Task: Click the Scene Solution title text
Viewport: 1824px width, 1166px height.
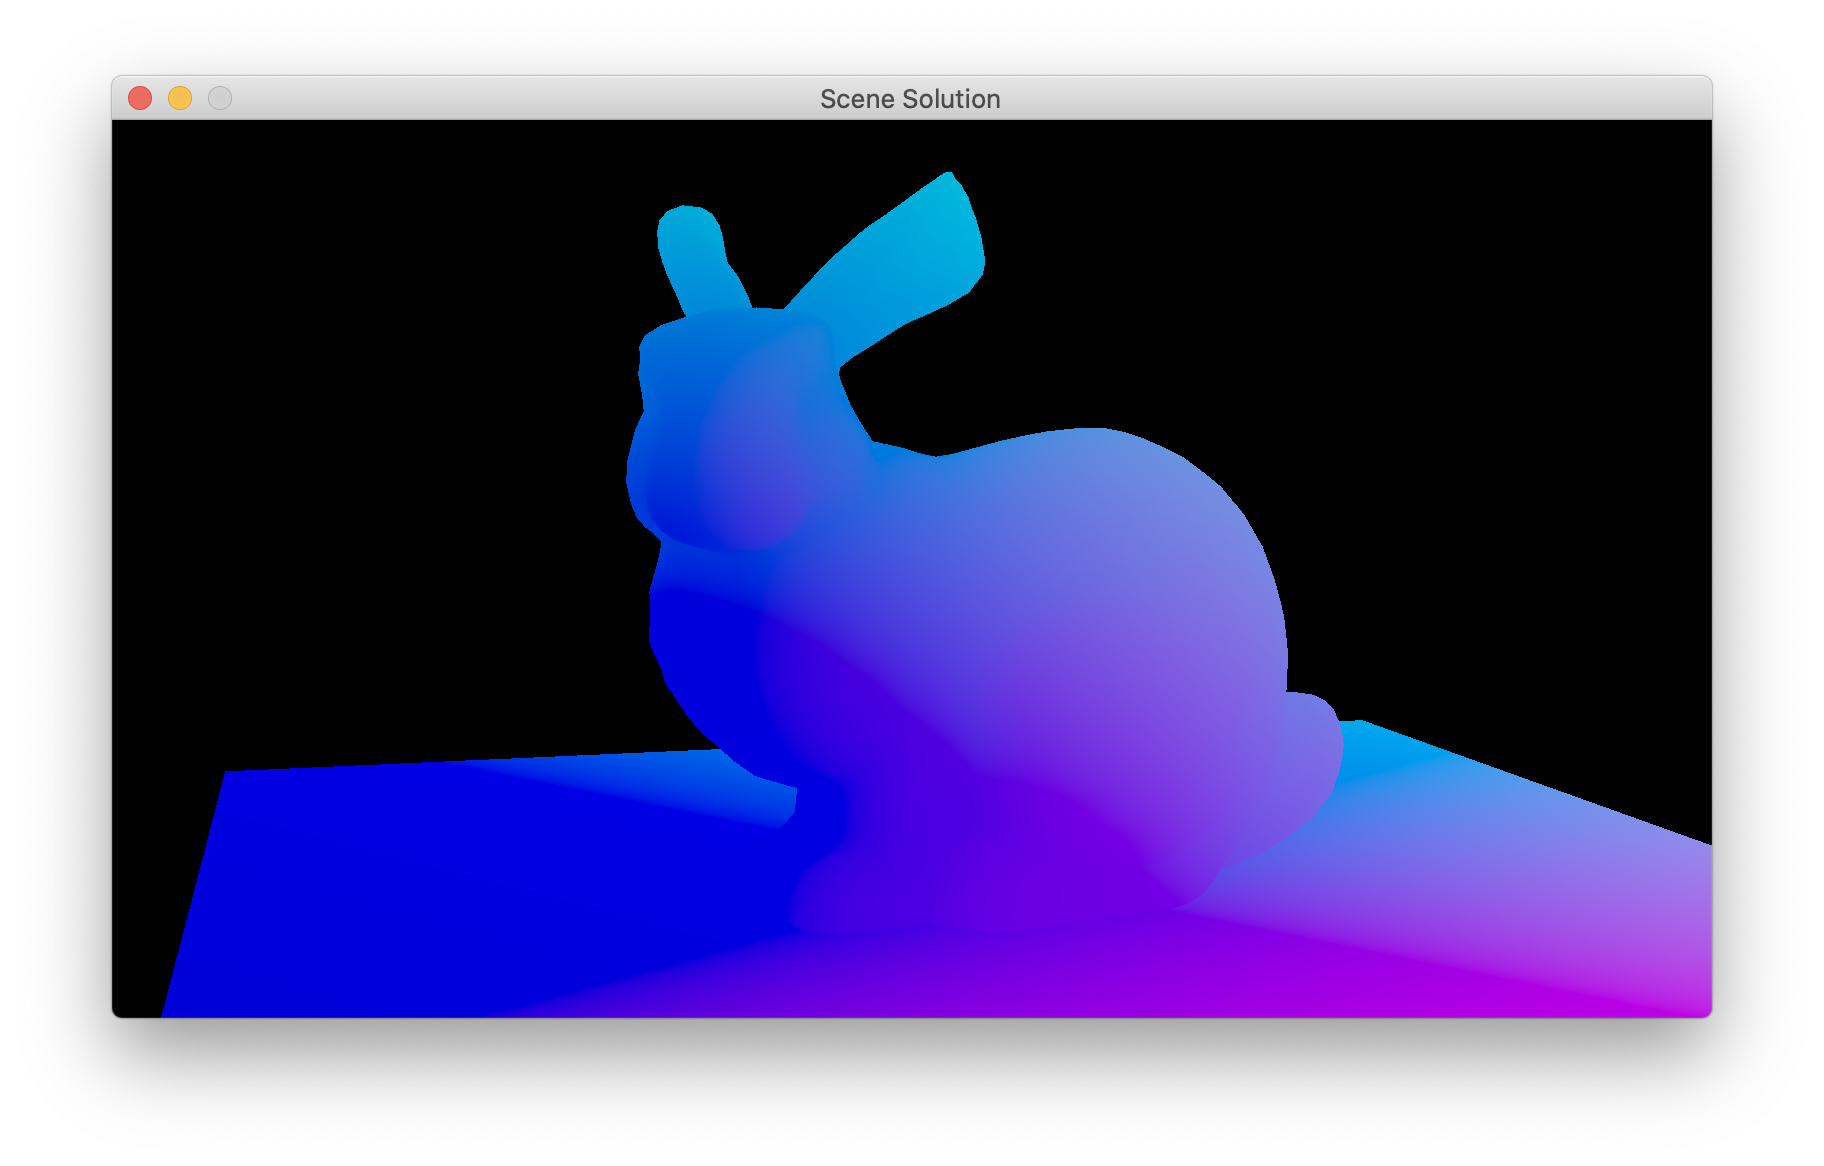Action: pyautogui.click(x=910, y=99)
